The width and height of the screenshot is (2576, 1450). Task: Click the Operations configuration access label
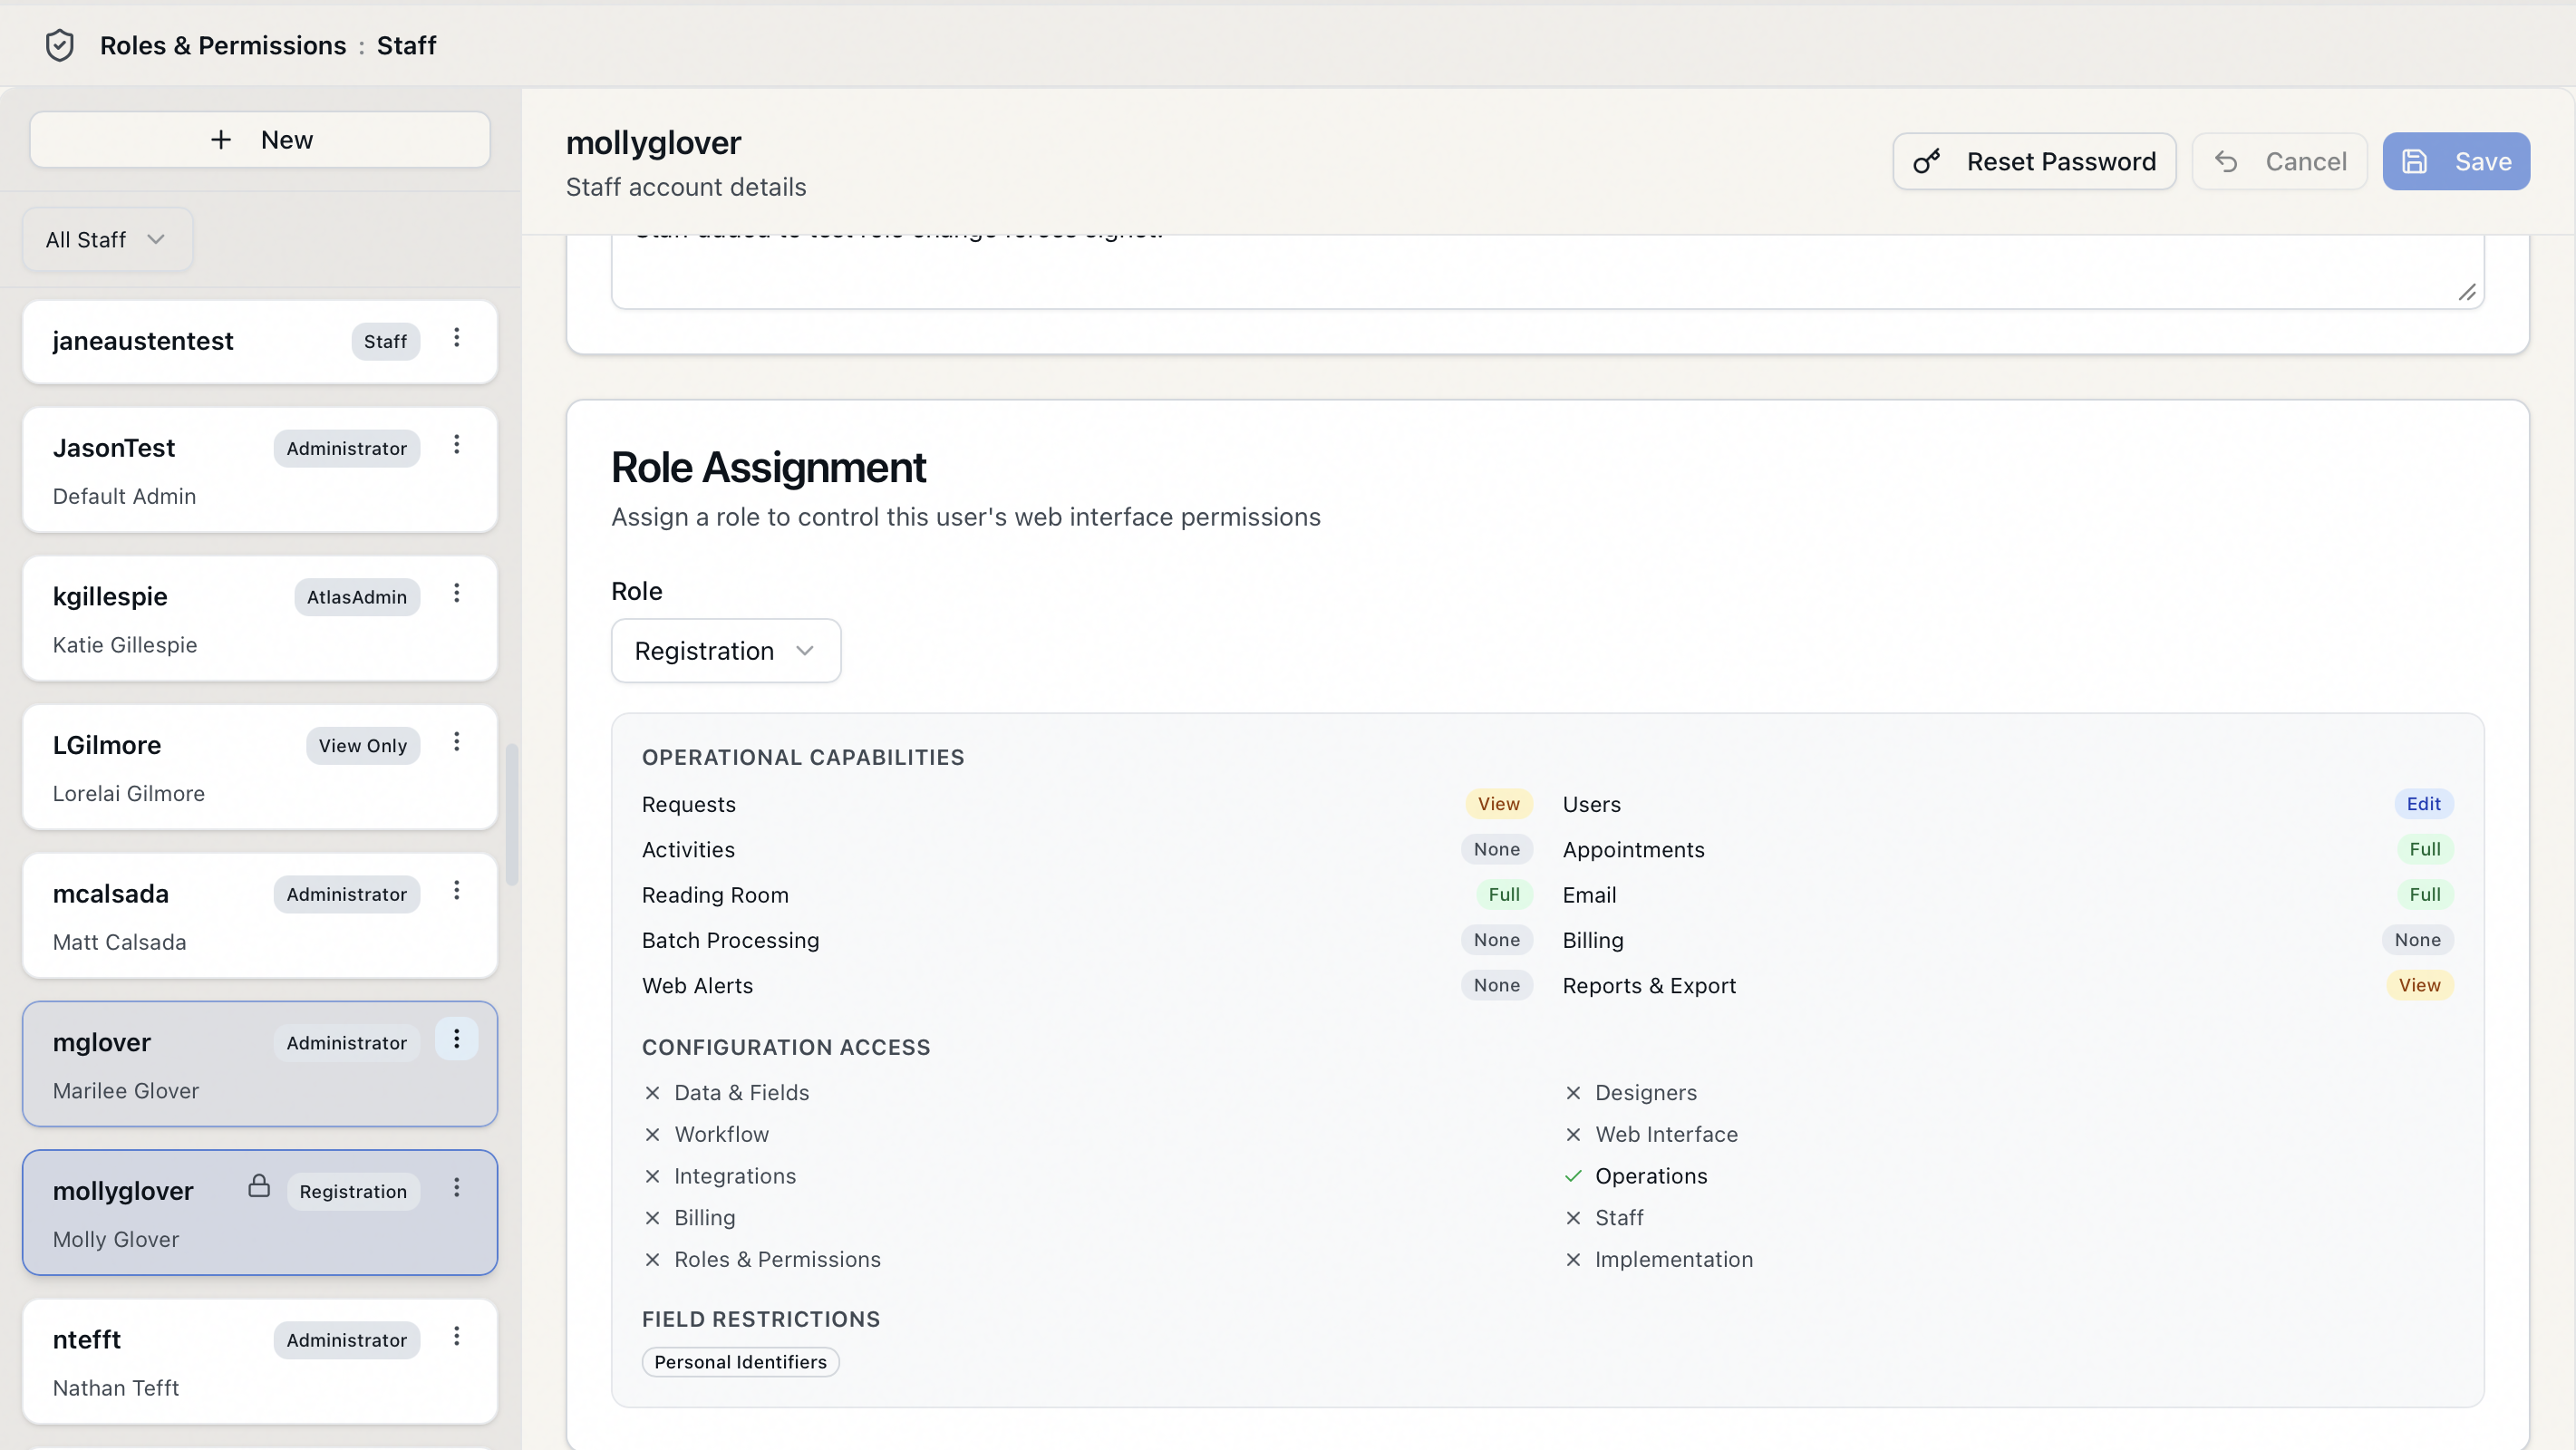pos(1651,1176)
